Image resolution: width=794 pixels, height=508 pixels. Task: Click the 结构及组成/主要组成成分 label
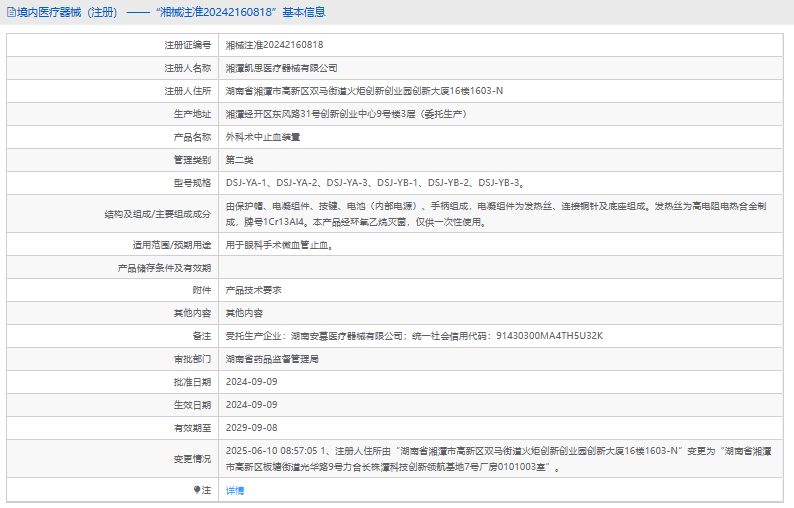click(x=157, y=214)
